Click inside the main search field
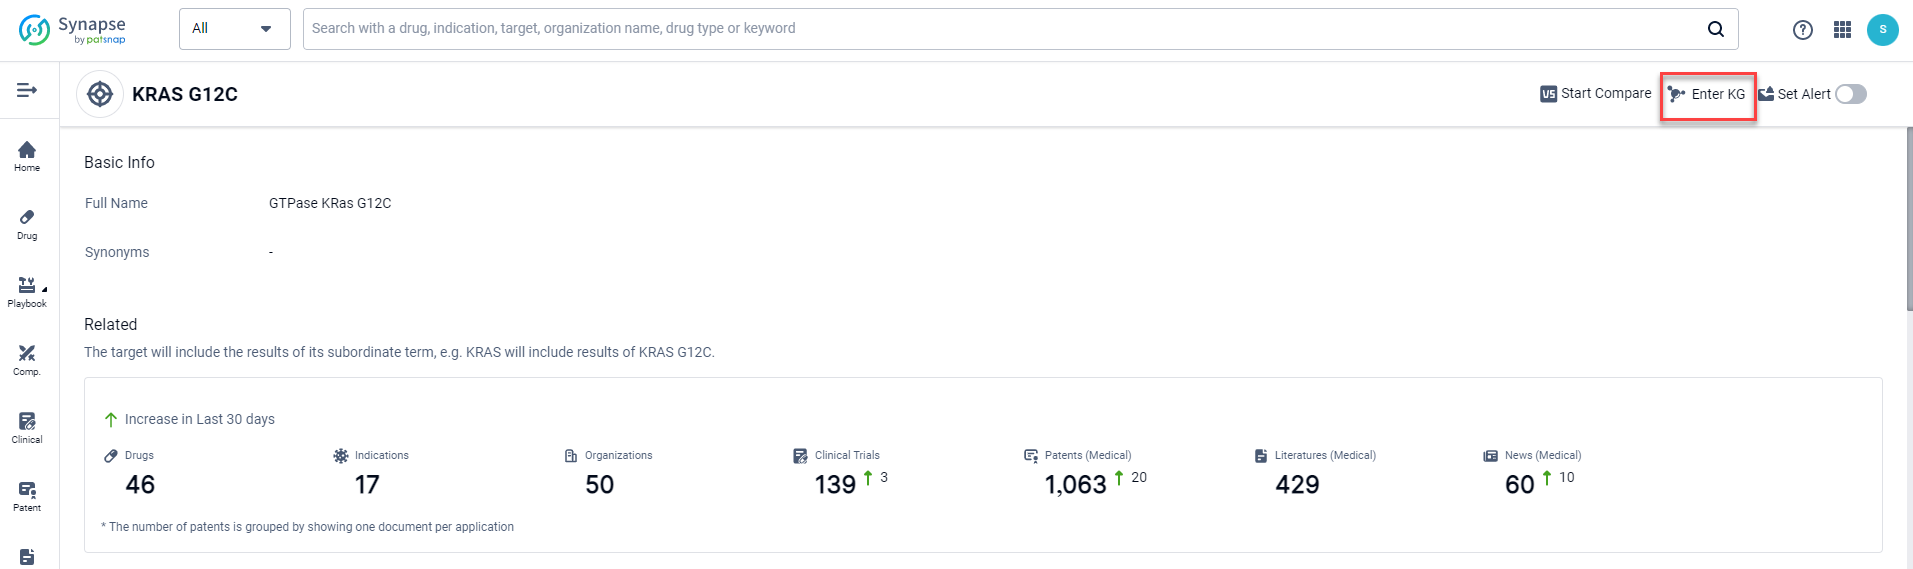The image size is (1913, 569). [x=1000, y=29]
